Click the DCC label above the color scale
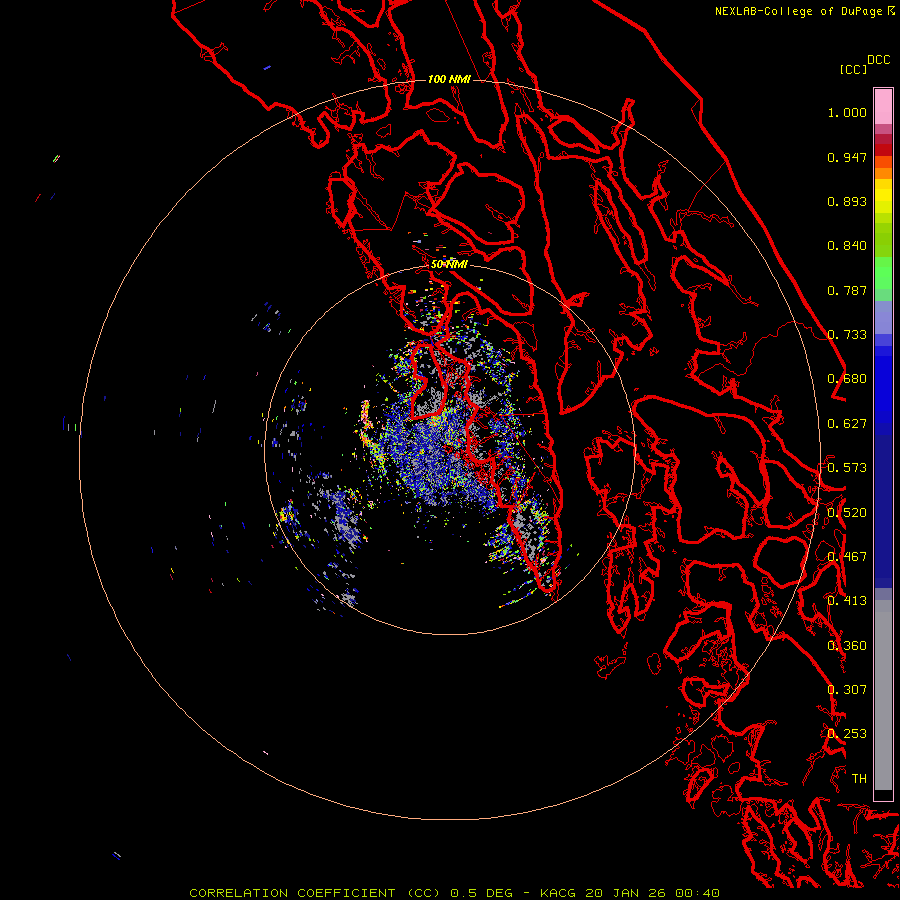The width and height of the screenshot is (900, 900). click(878, 60)
